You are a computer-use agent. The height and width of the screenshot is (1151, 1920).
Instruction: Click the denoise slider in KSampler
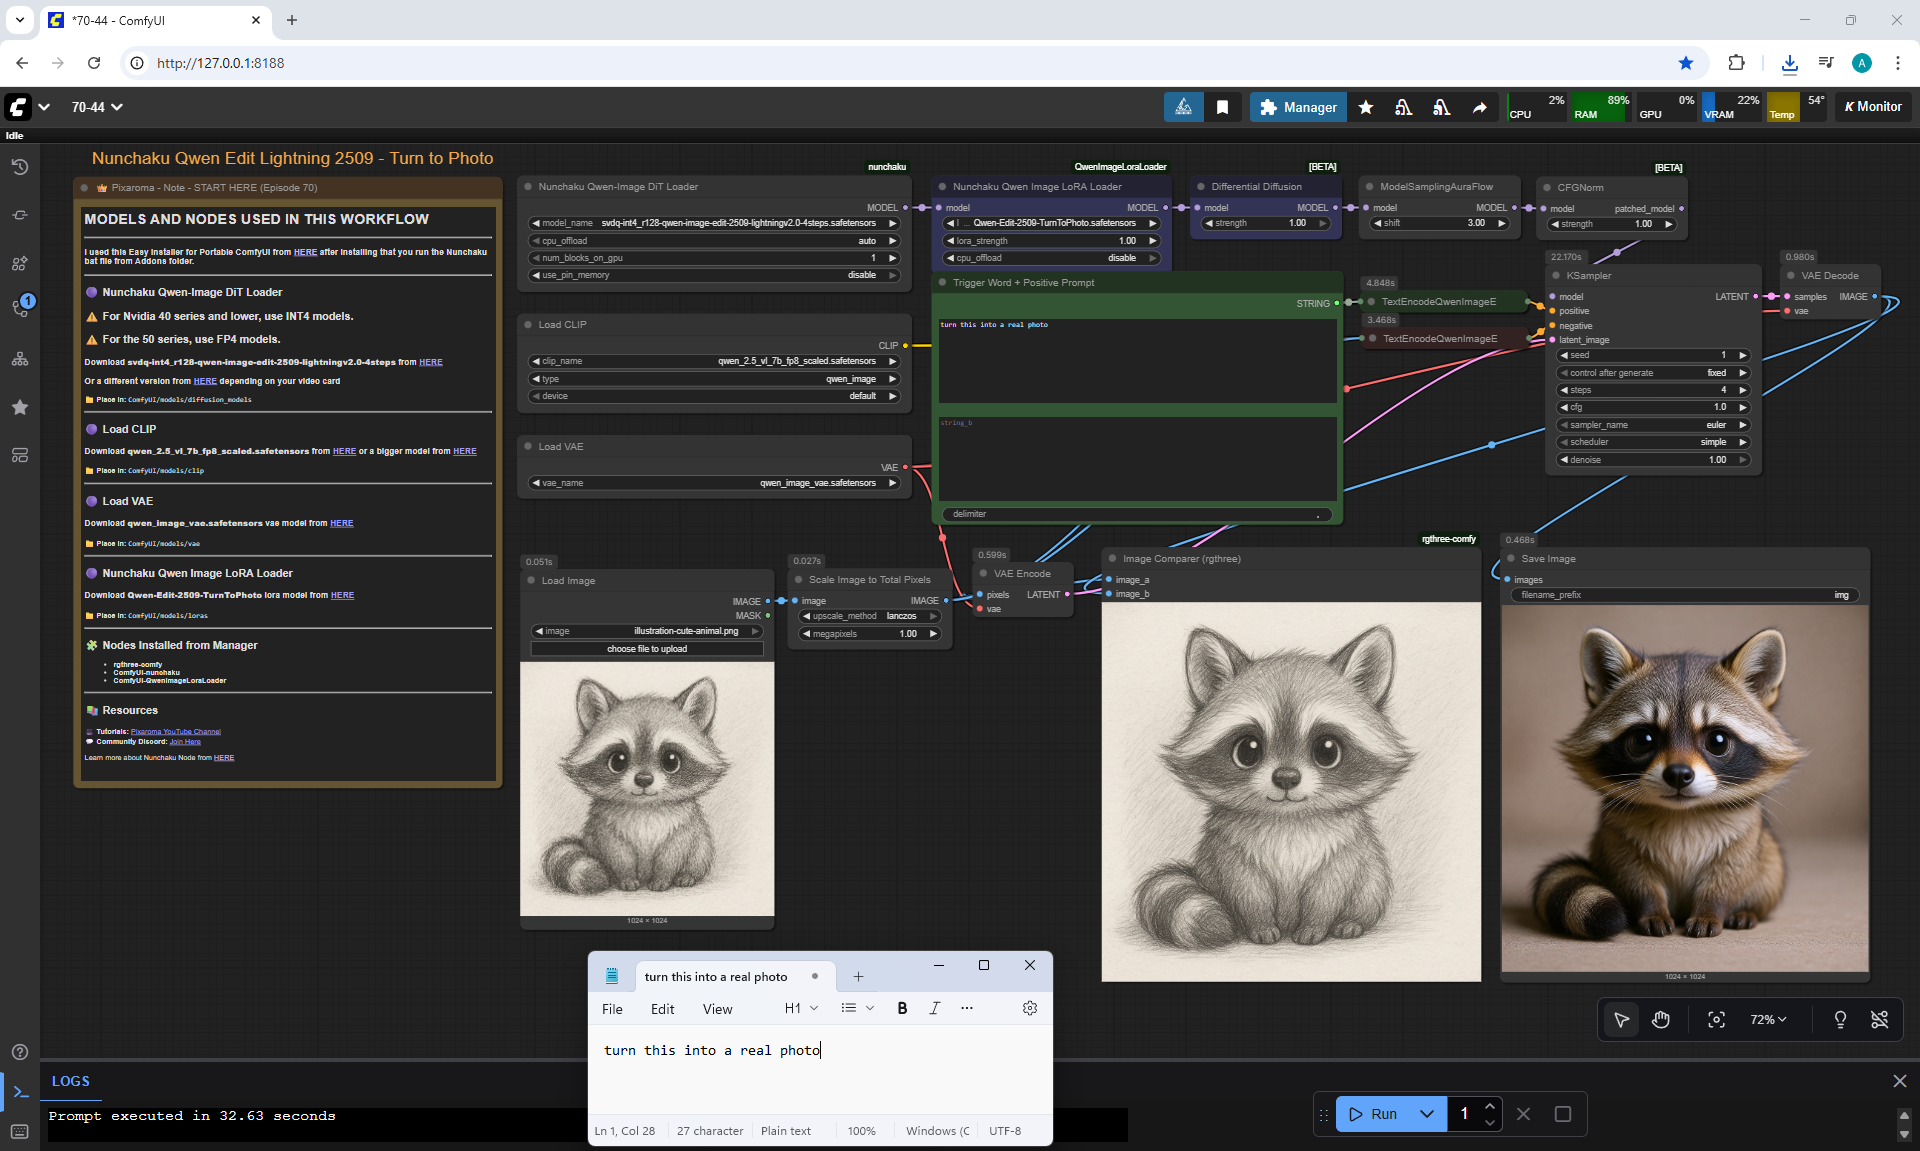1653,460
